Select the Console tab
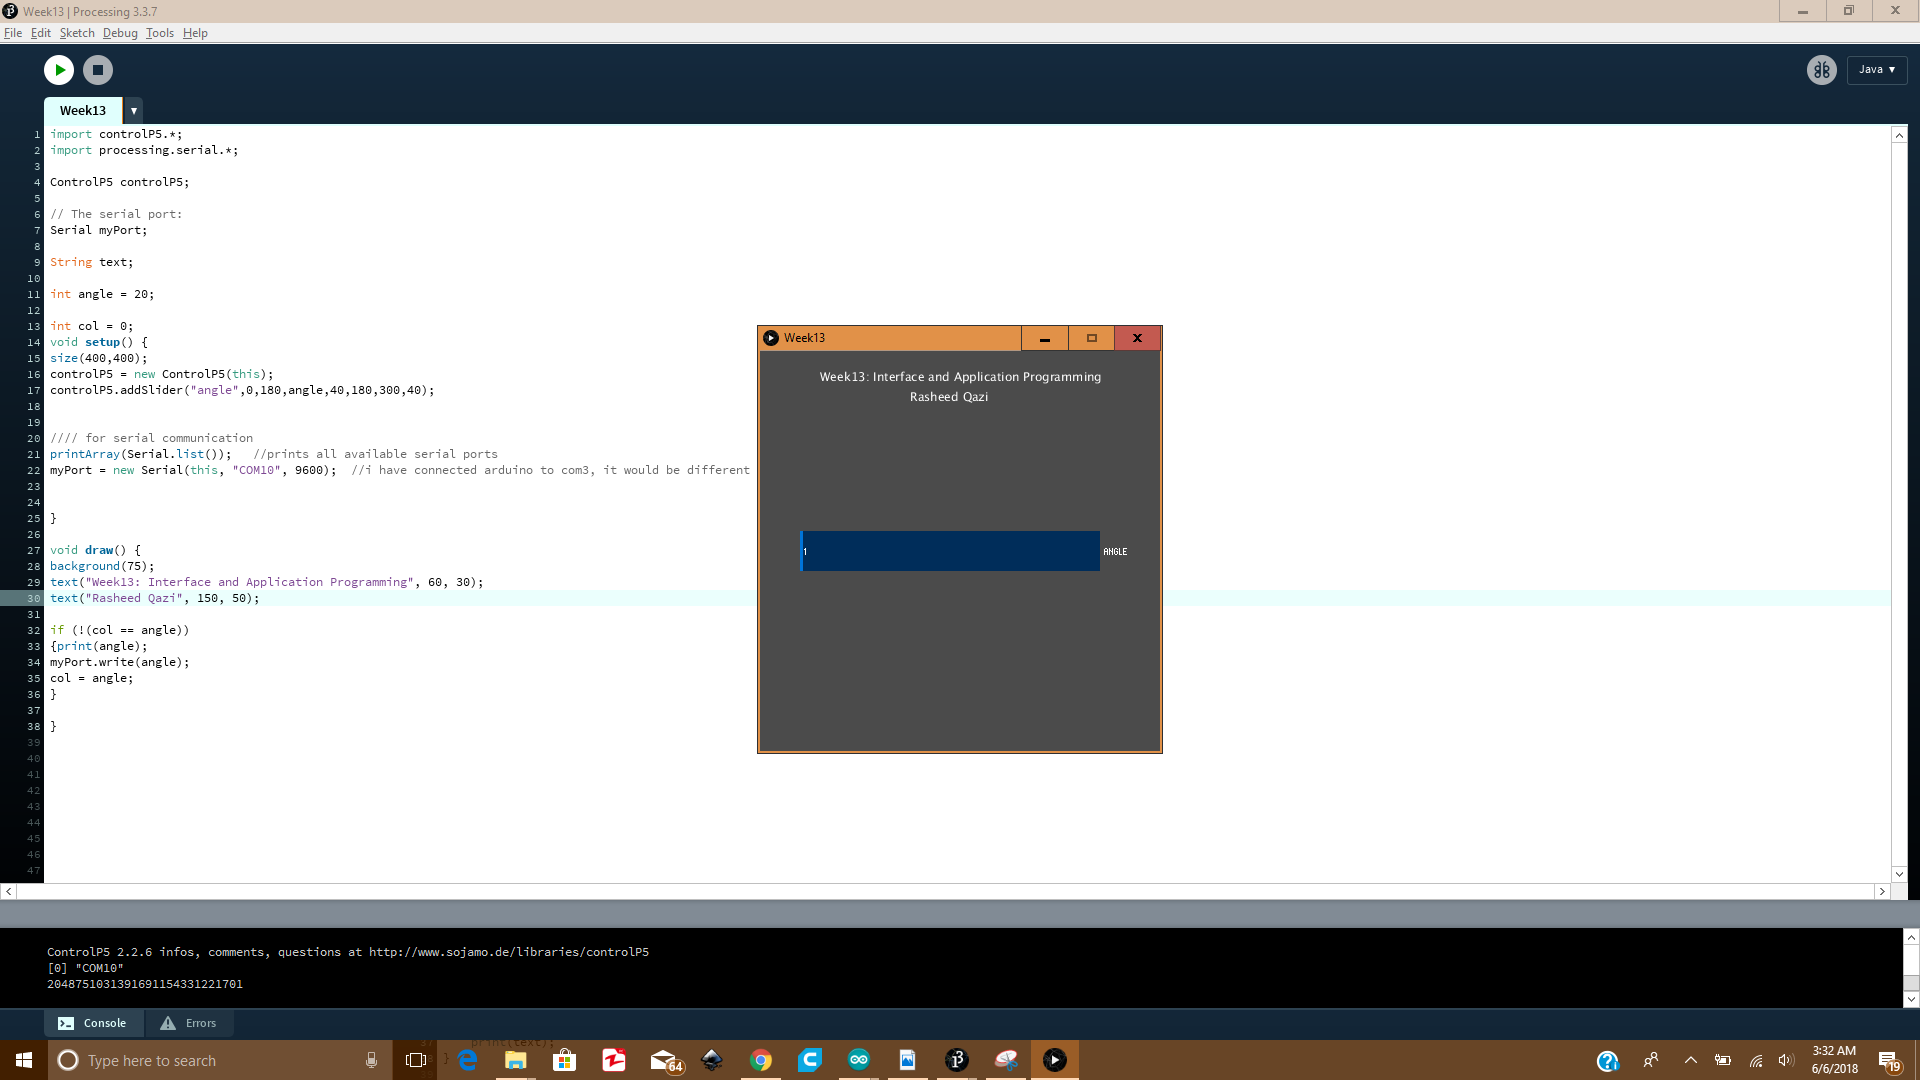 point(93,1023)
